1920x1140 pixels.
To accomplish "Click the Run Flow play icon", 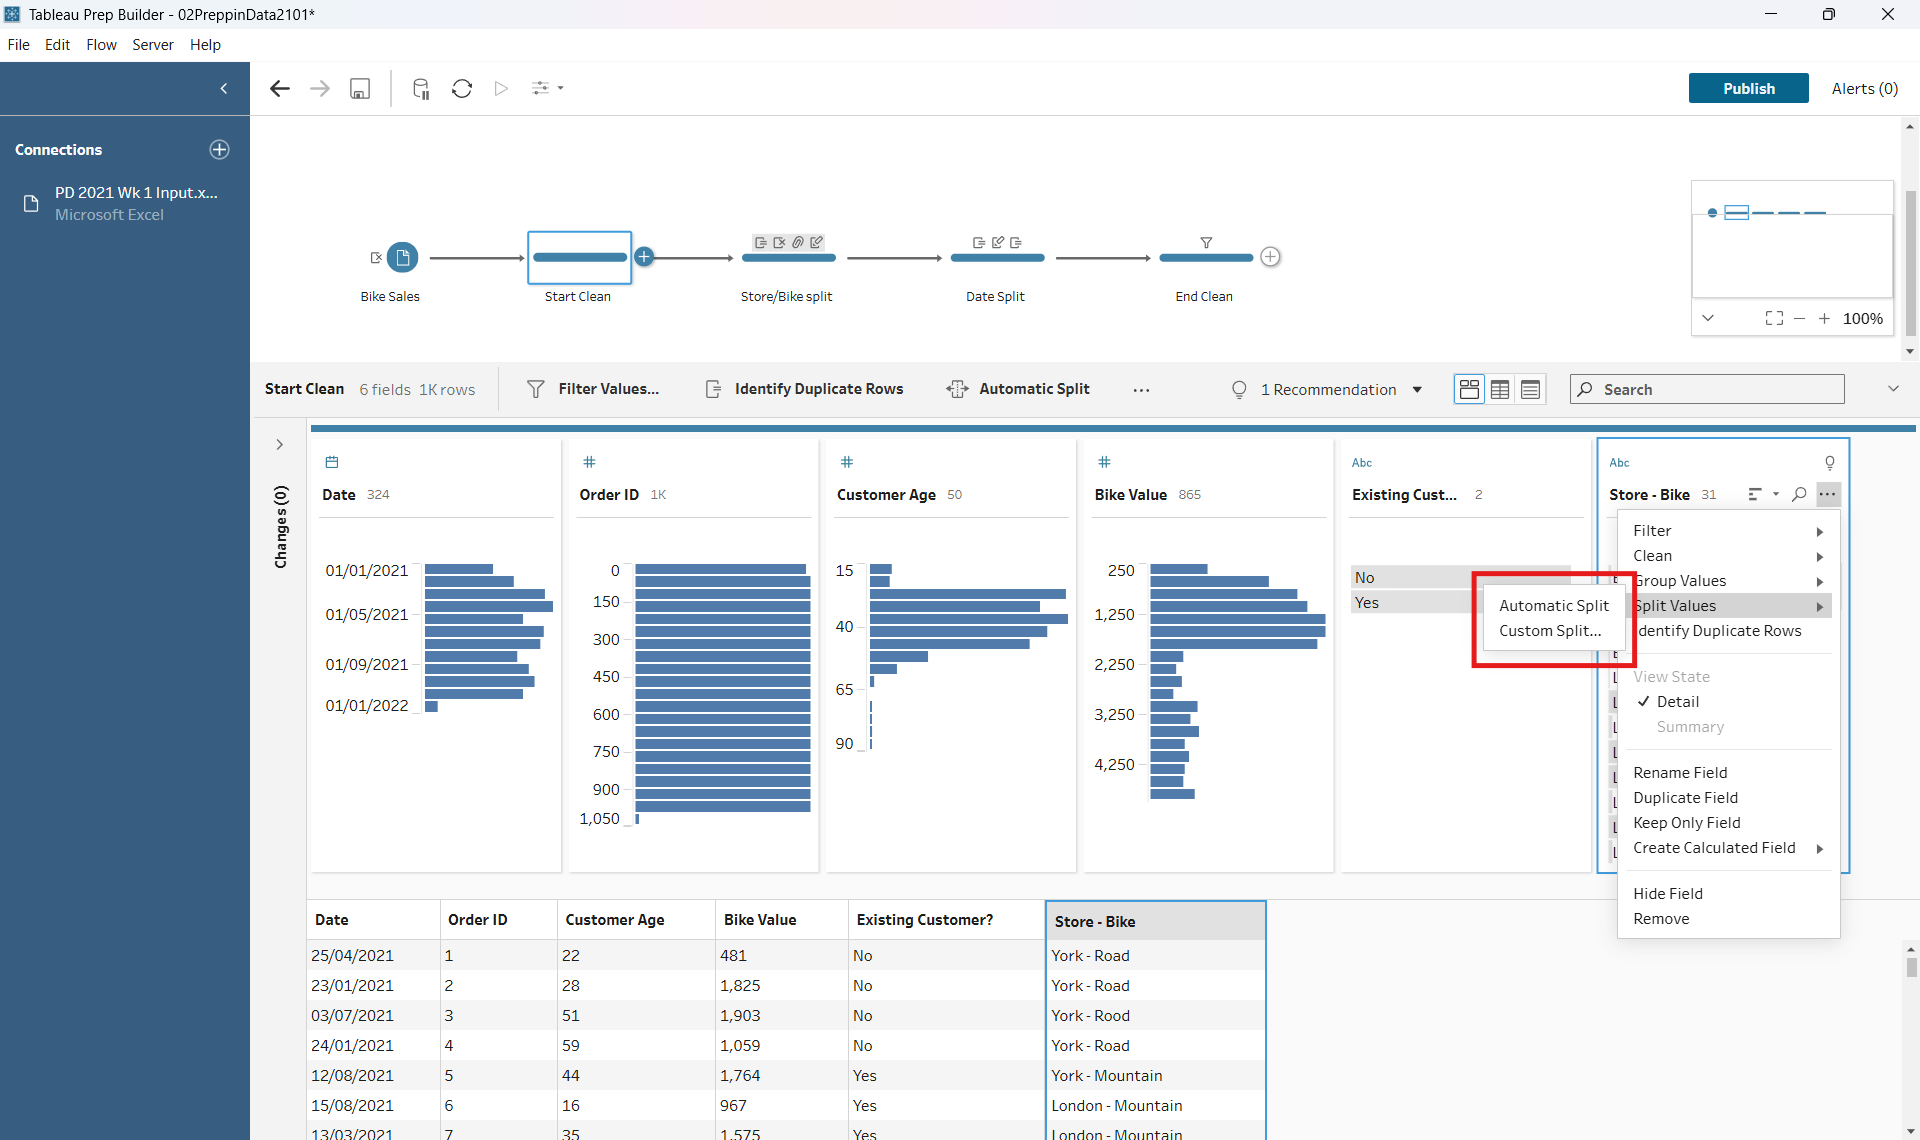I will click(501, 88).
